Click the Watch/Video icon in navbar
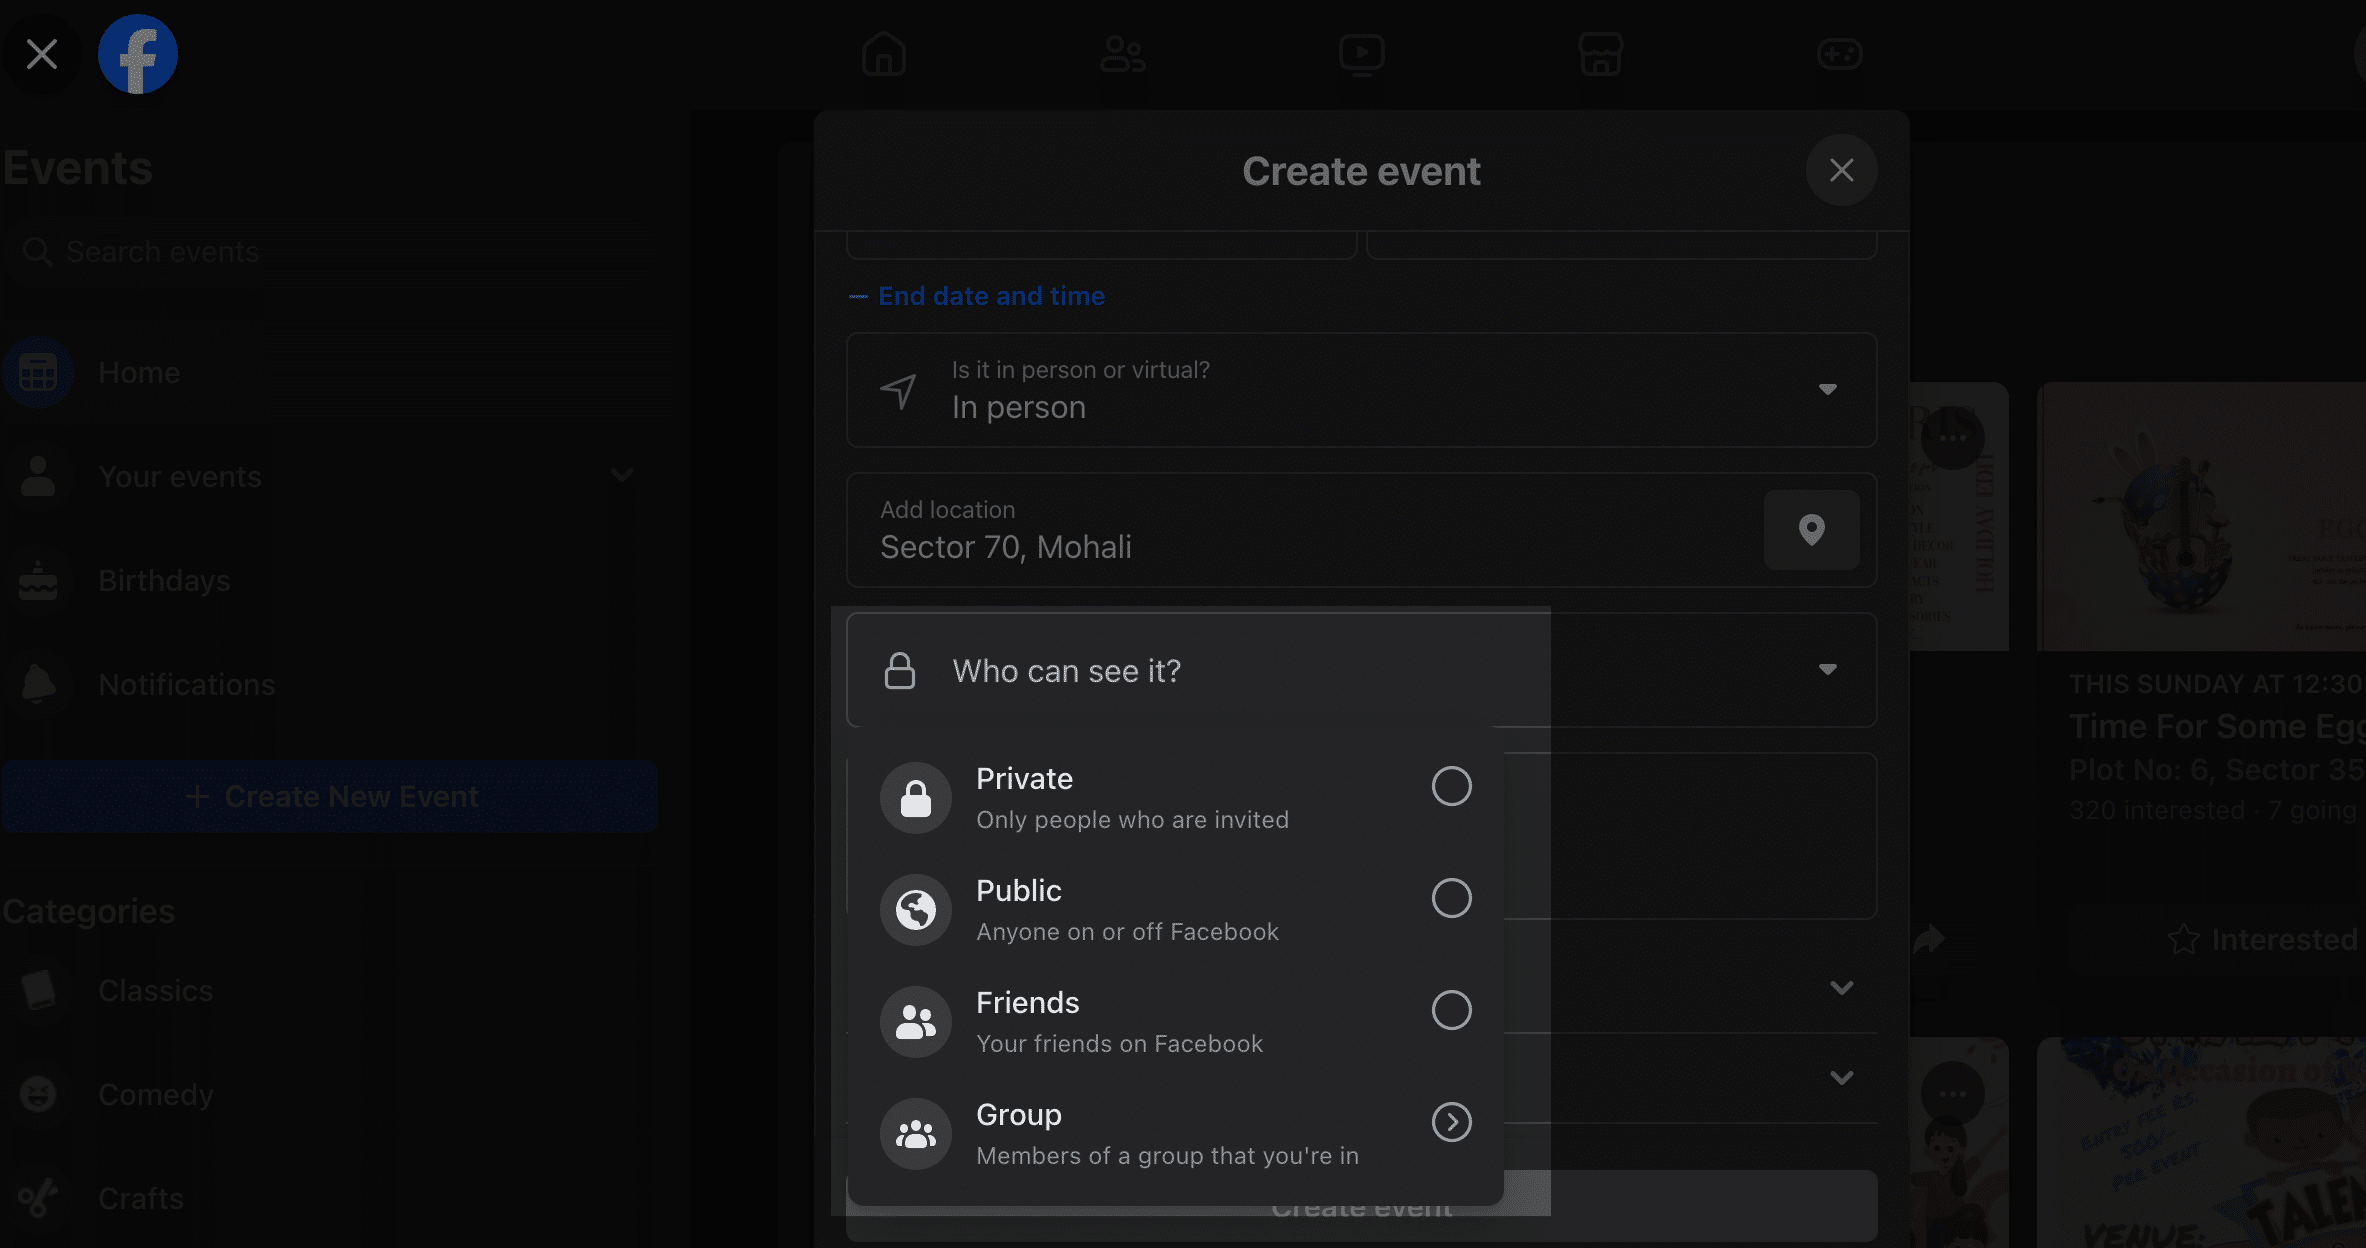This screenshot has height=1248, width=2366. 1361,55
